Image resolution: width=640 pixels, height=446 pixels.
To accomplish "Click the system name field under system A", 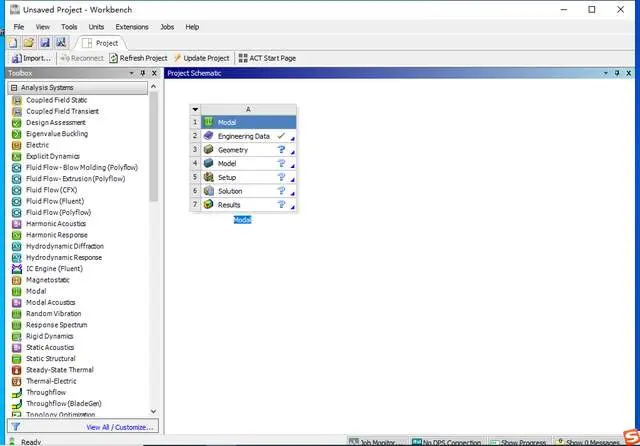I will point(242,220).
